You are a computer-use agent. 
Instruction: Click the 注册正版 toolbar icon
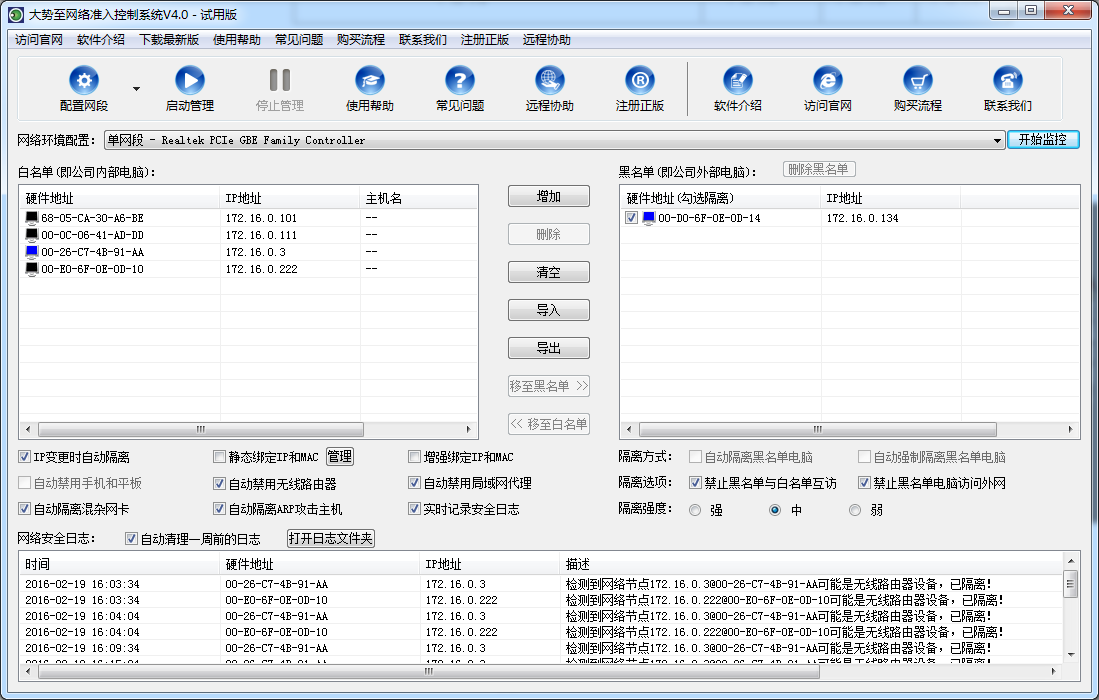[x=639, y=81]
